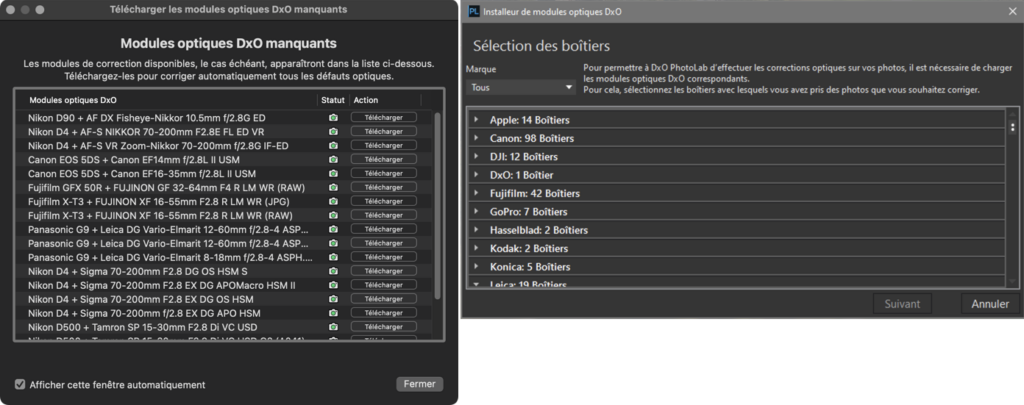1024x405 pixels.
Task: Expand DxO: 1 Boîtier
Action: point(476,174)
